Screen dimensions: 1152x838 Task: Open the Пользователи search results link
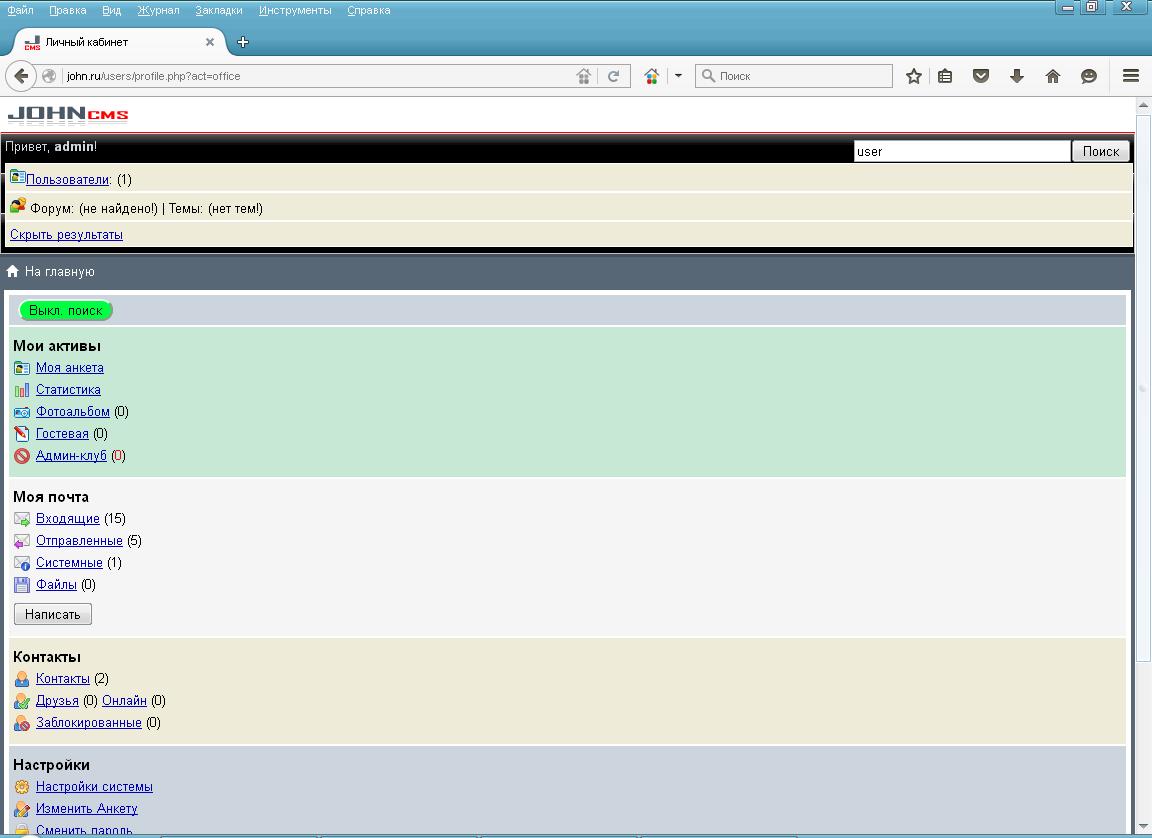68,179
